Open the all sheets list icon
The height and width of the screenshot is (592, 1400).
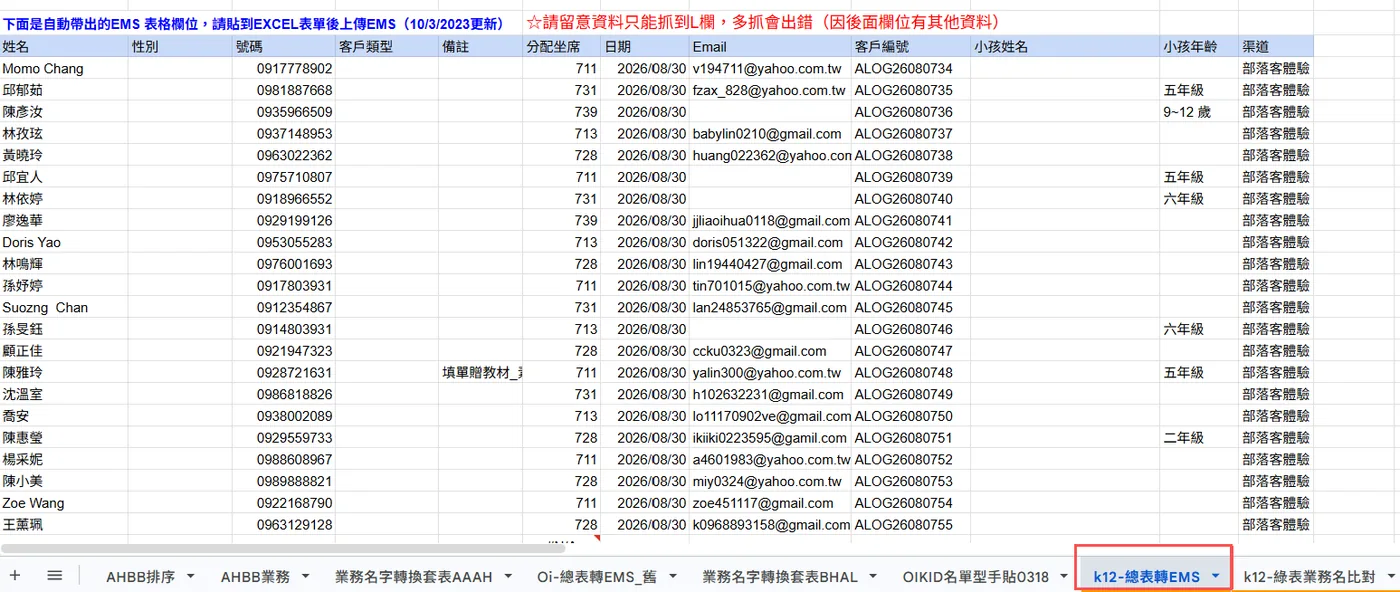(55, 575)
